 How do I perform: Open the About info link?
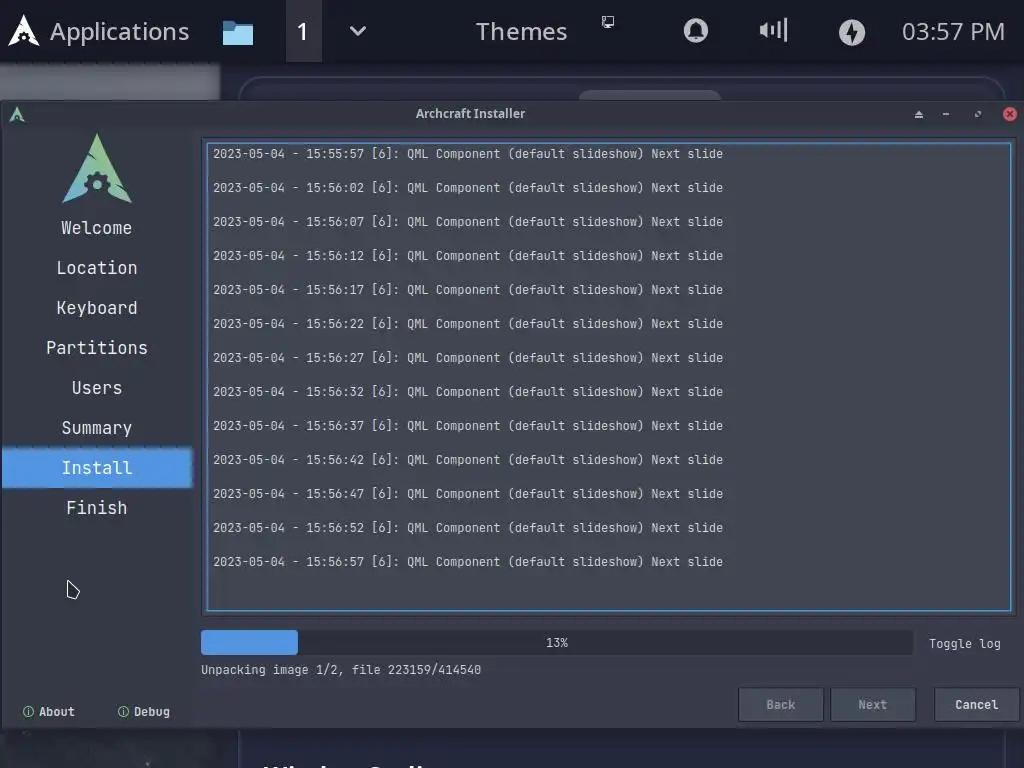pos(49,712)
